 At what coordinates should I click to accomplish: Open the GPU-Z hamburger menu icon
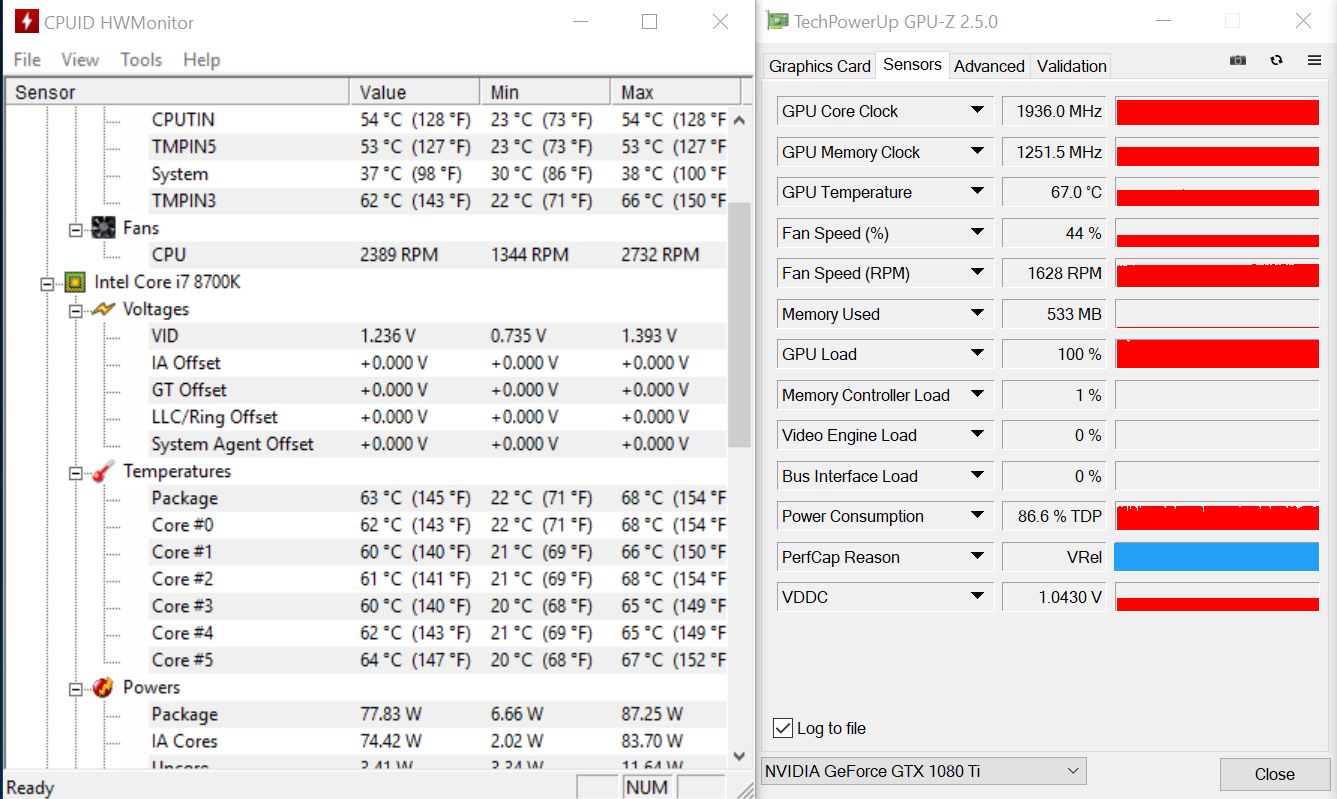pyautogui.click(x=1314, y=60)
